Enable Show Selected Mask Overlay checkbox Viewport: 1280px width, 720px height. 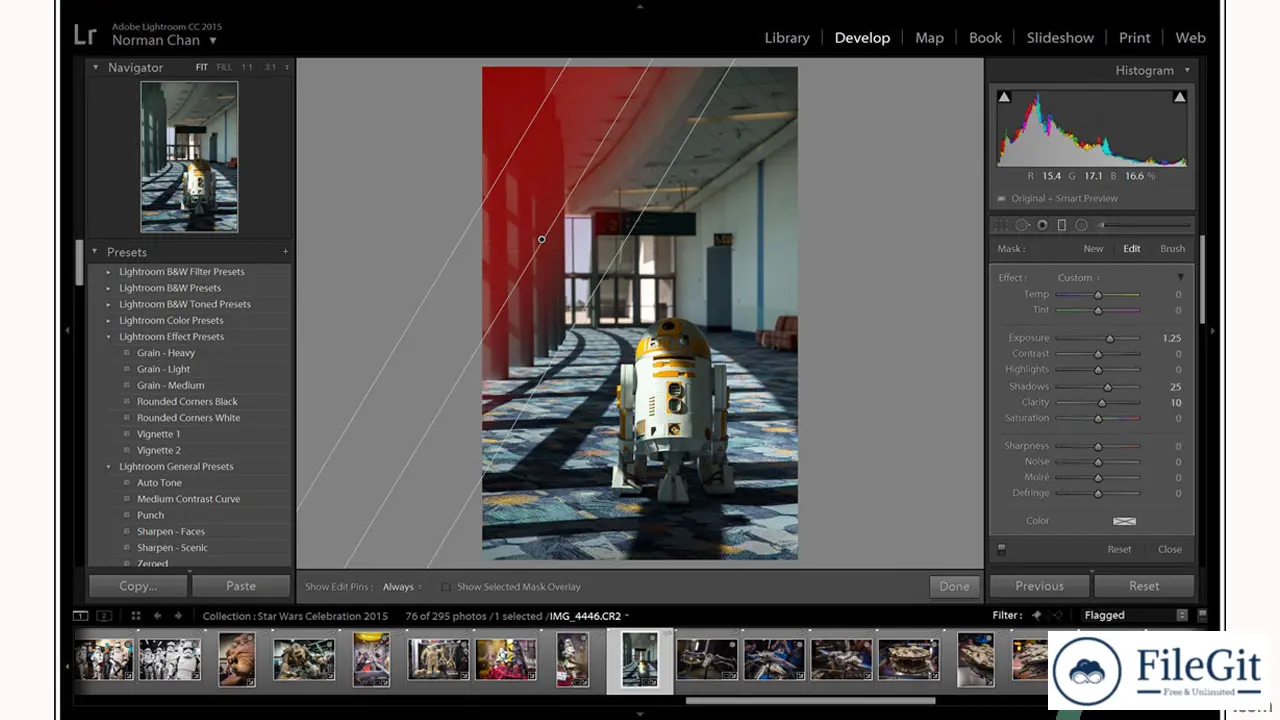click(x=446, y=587)
